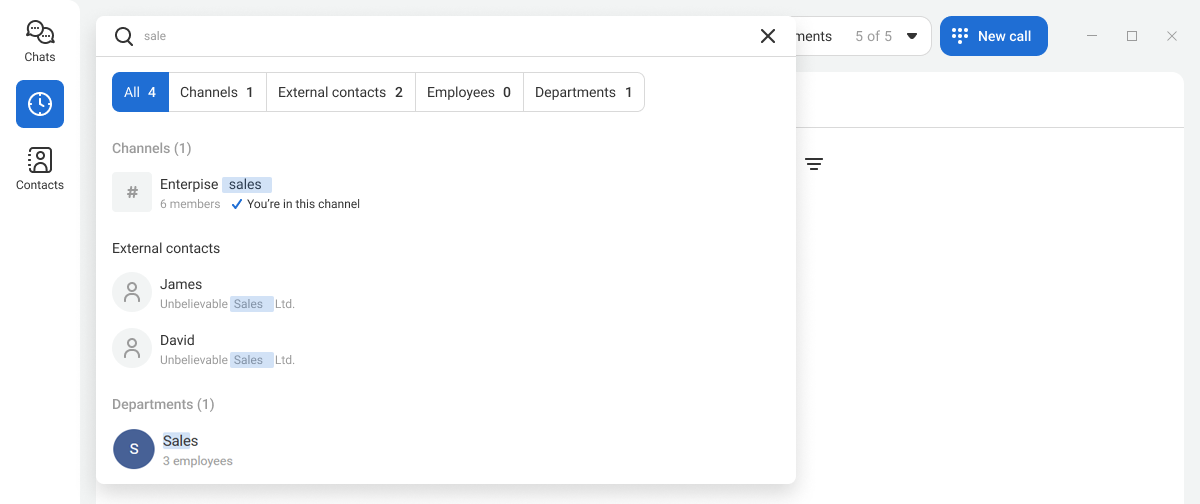Open the Chats section in sidebar
Screen dimensions: 1200x504
click(40, 41)
